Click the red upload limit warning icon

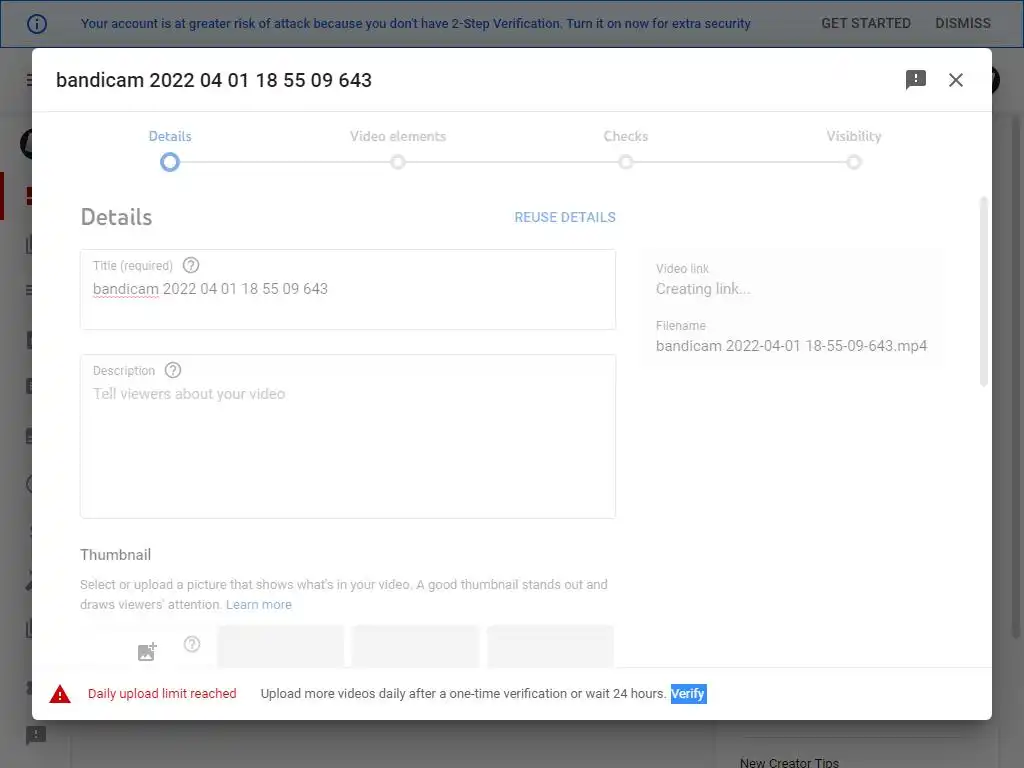(60, 694)
